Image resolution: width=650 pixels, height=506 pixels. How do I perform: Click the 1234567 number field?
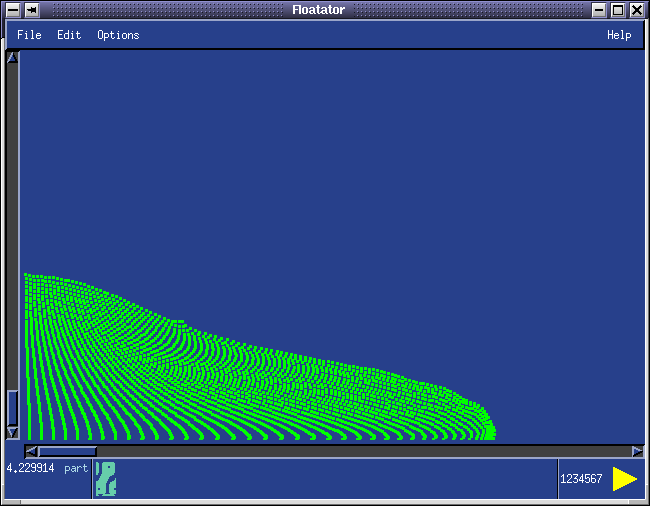(x=581, y=479)
